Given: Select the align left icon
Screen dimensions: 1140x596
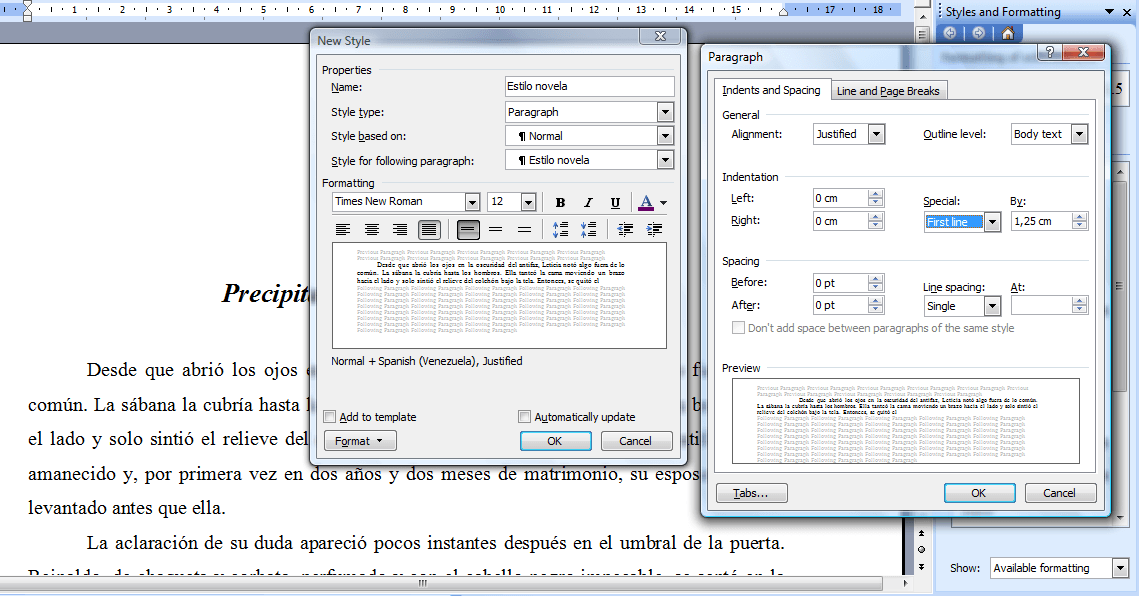Looking at the screenshot, I should tap(344, 229).
